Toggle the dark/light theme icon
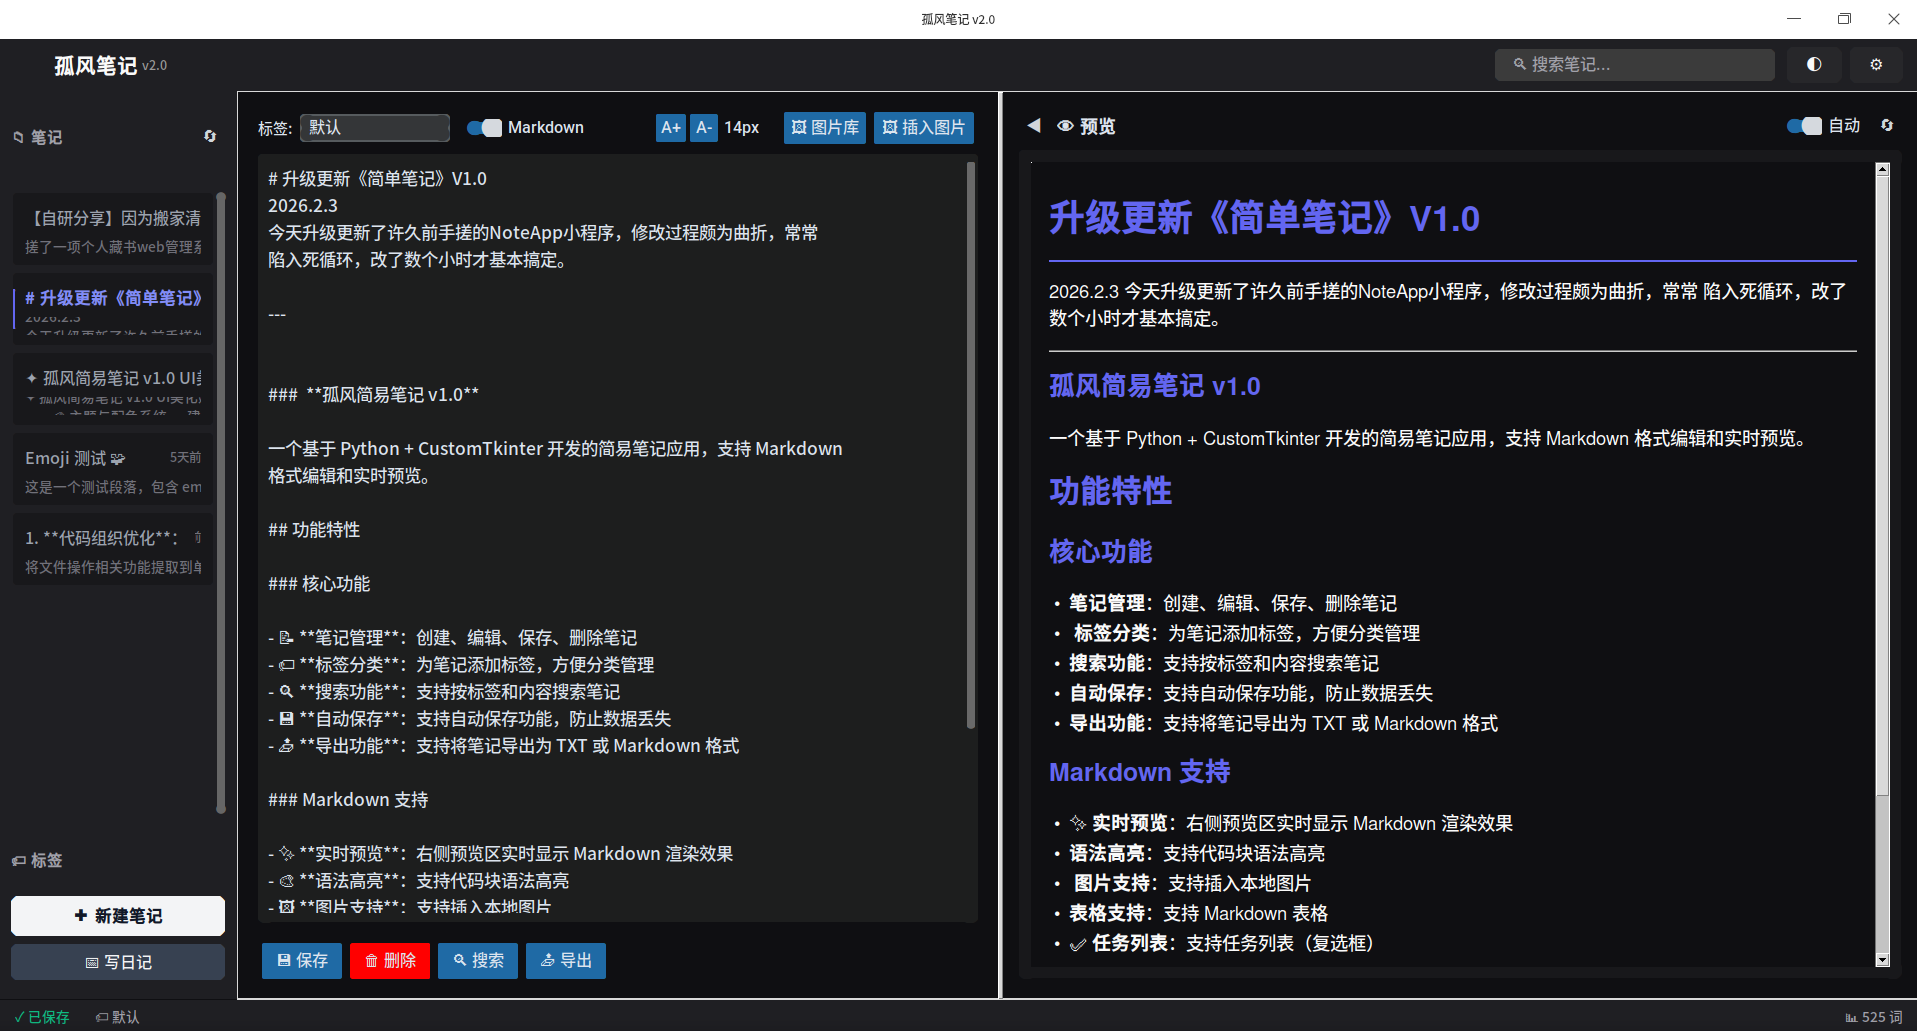 coord(1813,64)
